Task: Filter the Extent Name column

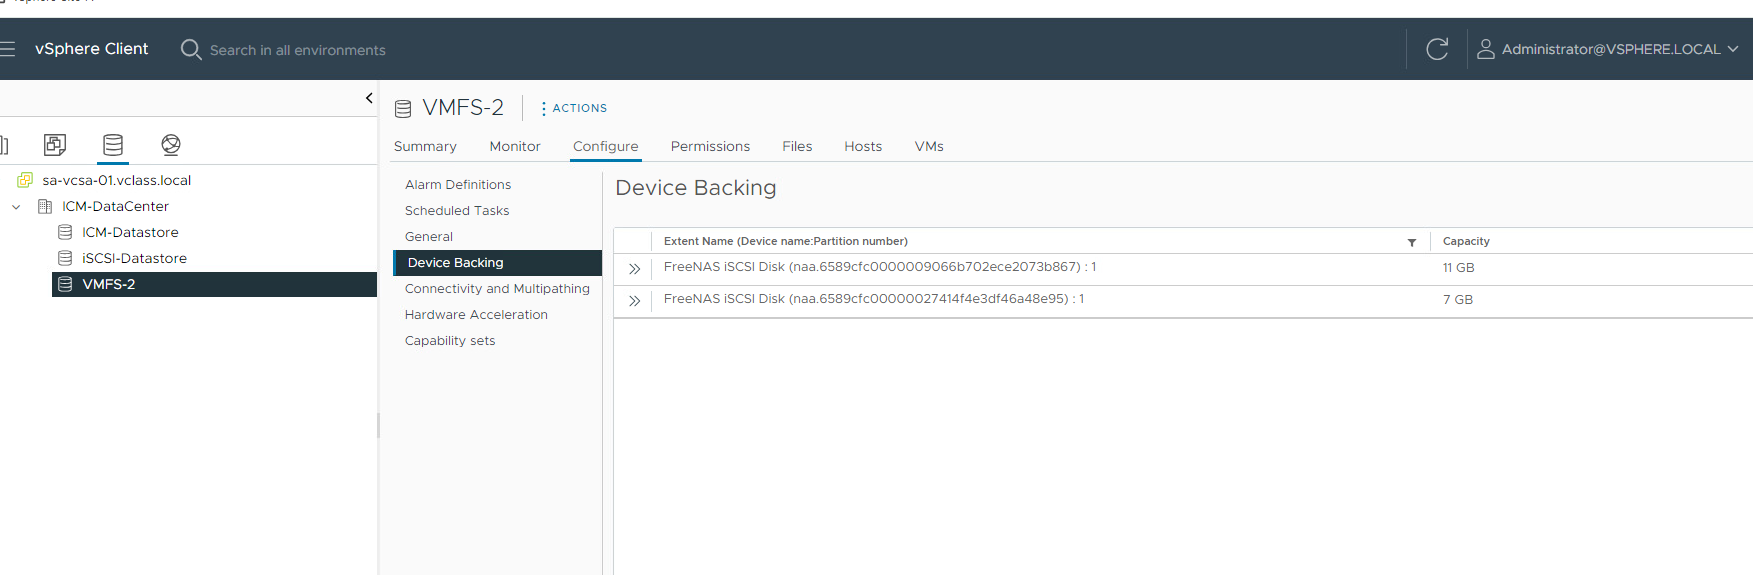Action: point(1412,242)
